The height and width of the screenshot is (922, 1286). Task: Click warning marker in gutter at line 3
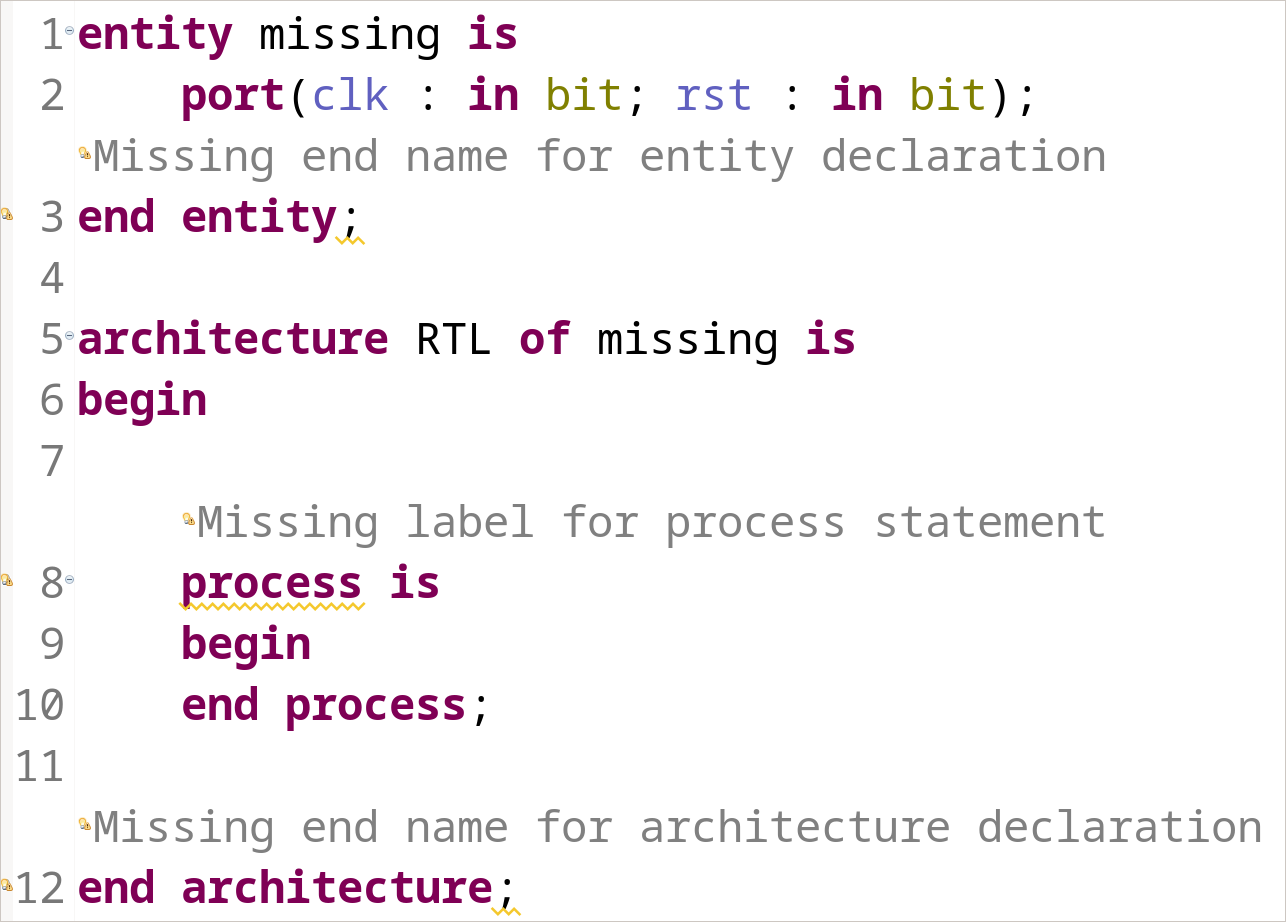(6, 214)
